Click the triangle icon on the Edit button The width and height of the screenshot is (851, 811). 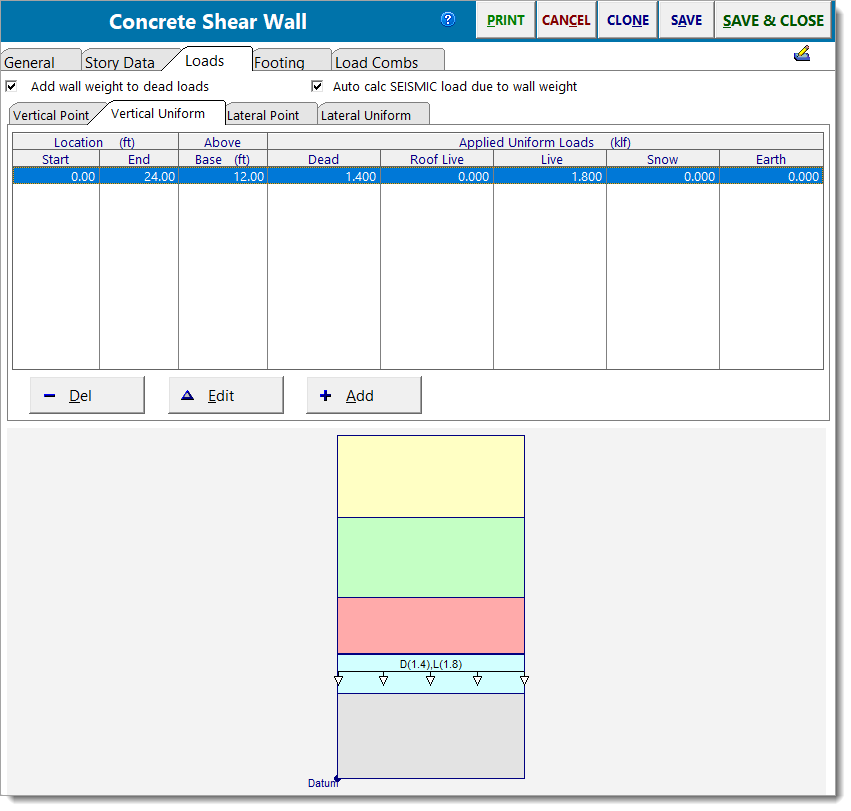(x=188, y=395)
